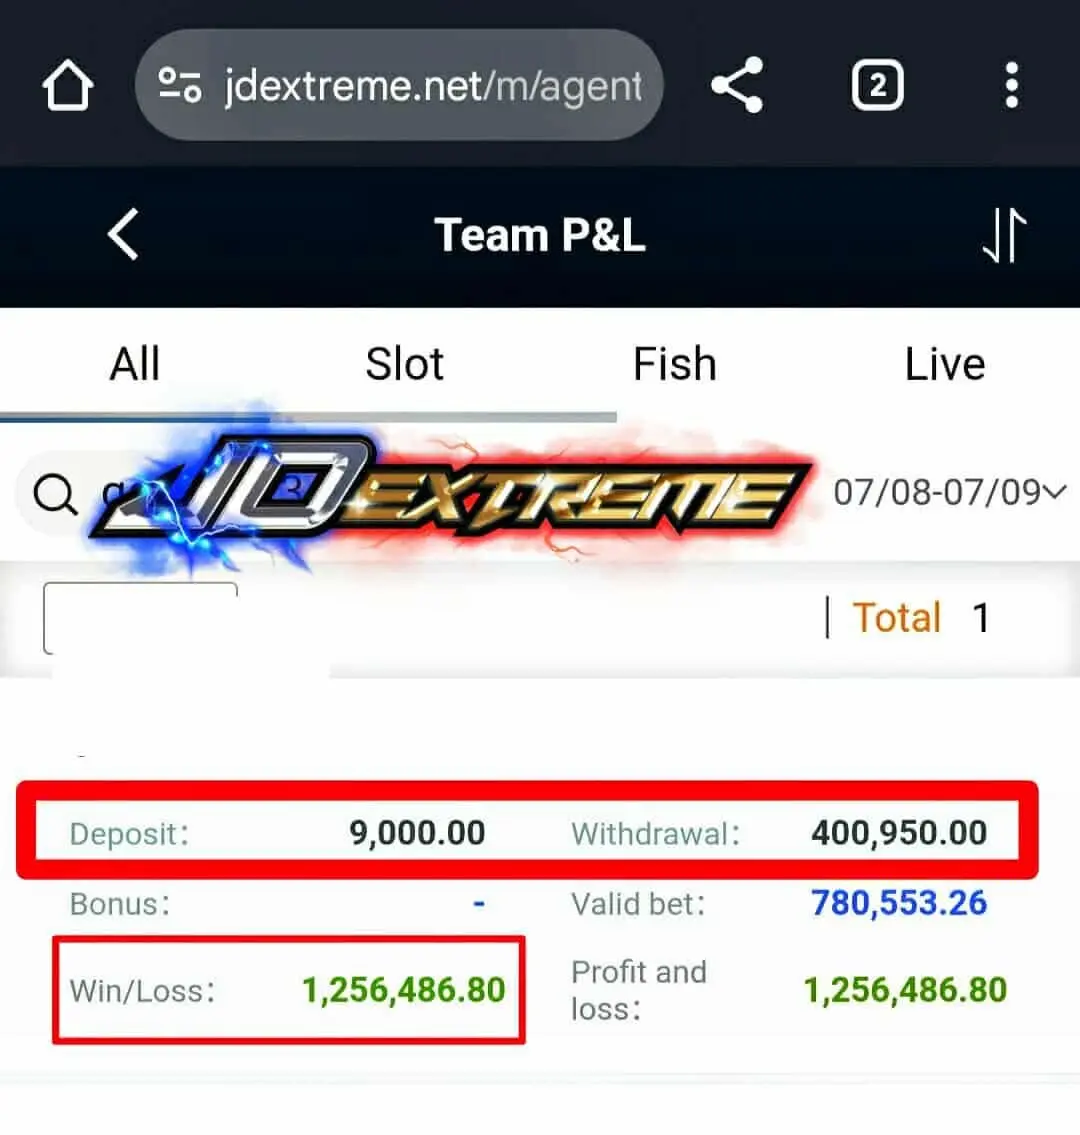Tap the Total count label

tap(897, 617)
